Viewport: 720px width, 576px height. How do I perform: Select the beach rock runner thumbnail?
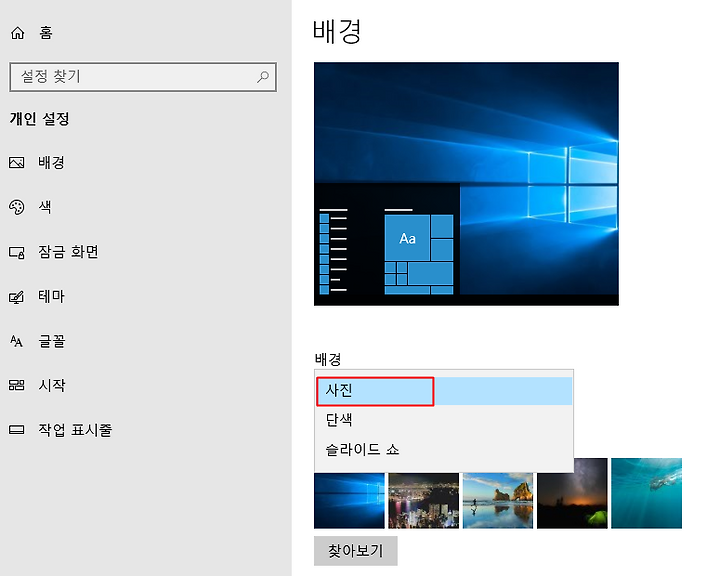point(498,501)
